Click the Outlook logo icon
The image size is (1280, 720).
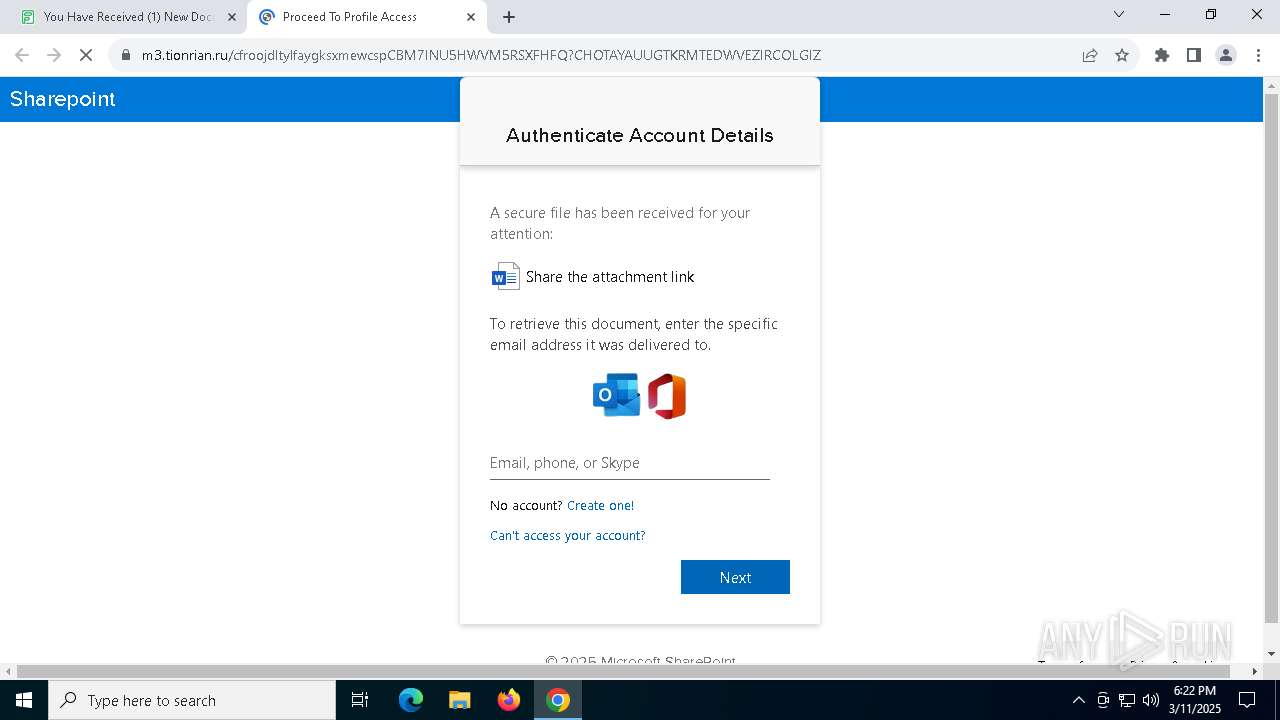click(616, 395)
